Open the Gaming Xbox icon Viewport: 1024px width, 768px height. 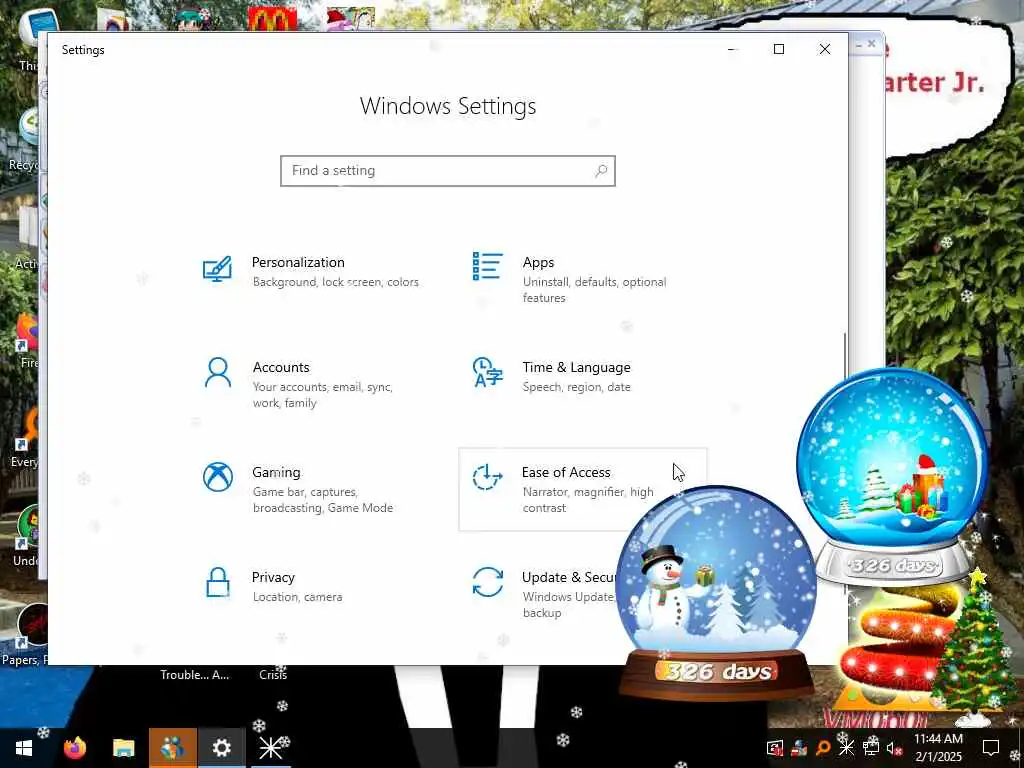click(217, 477)
